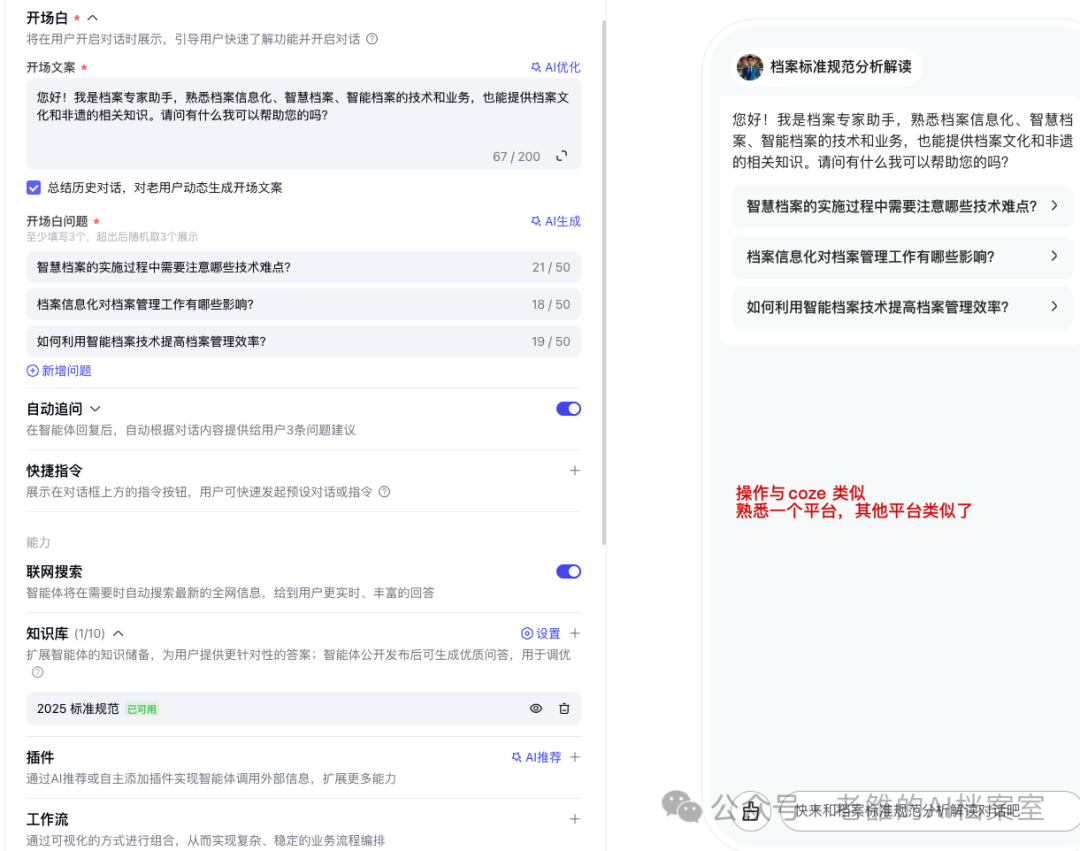The height and width of the screenshot is (851, 1080).
Task: Open help icon beside 开场白 description
Action: coord(372,39)
